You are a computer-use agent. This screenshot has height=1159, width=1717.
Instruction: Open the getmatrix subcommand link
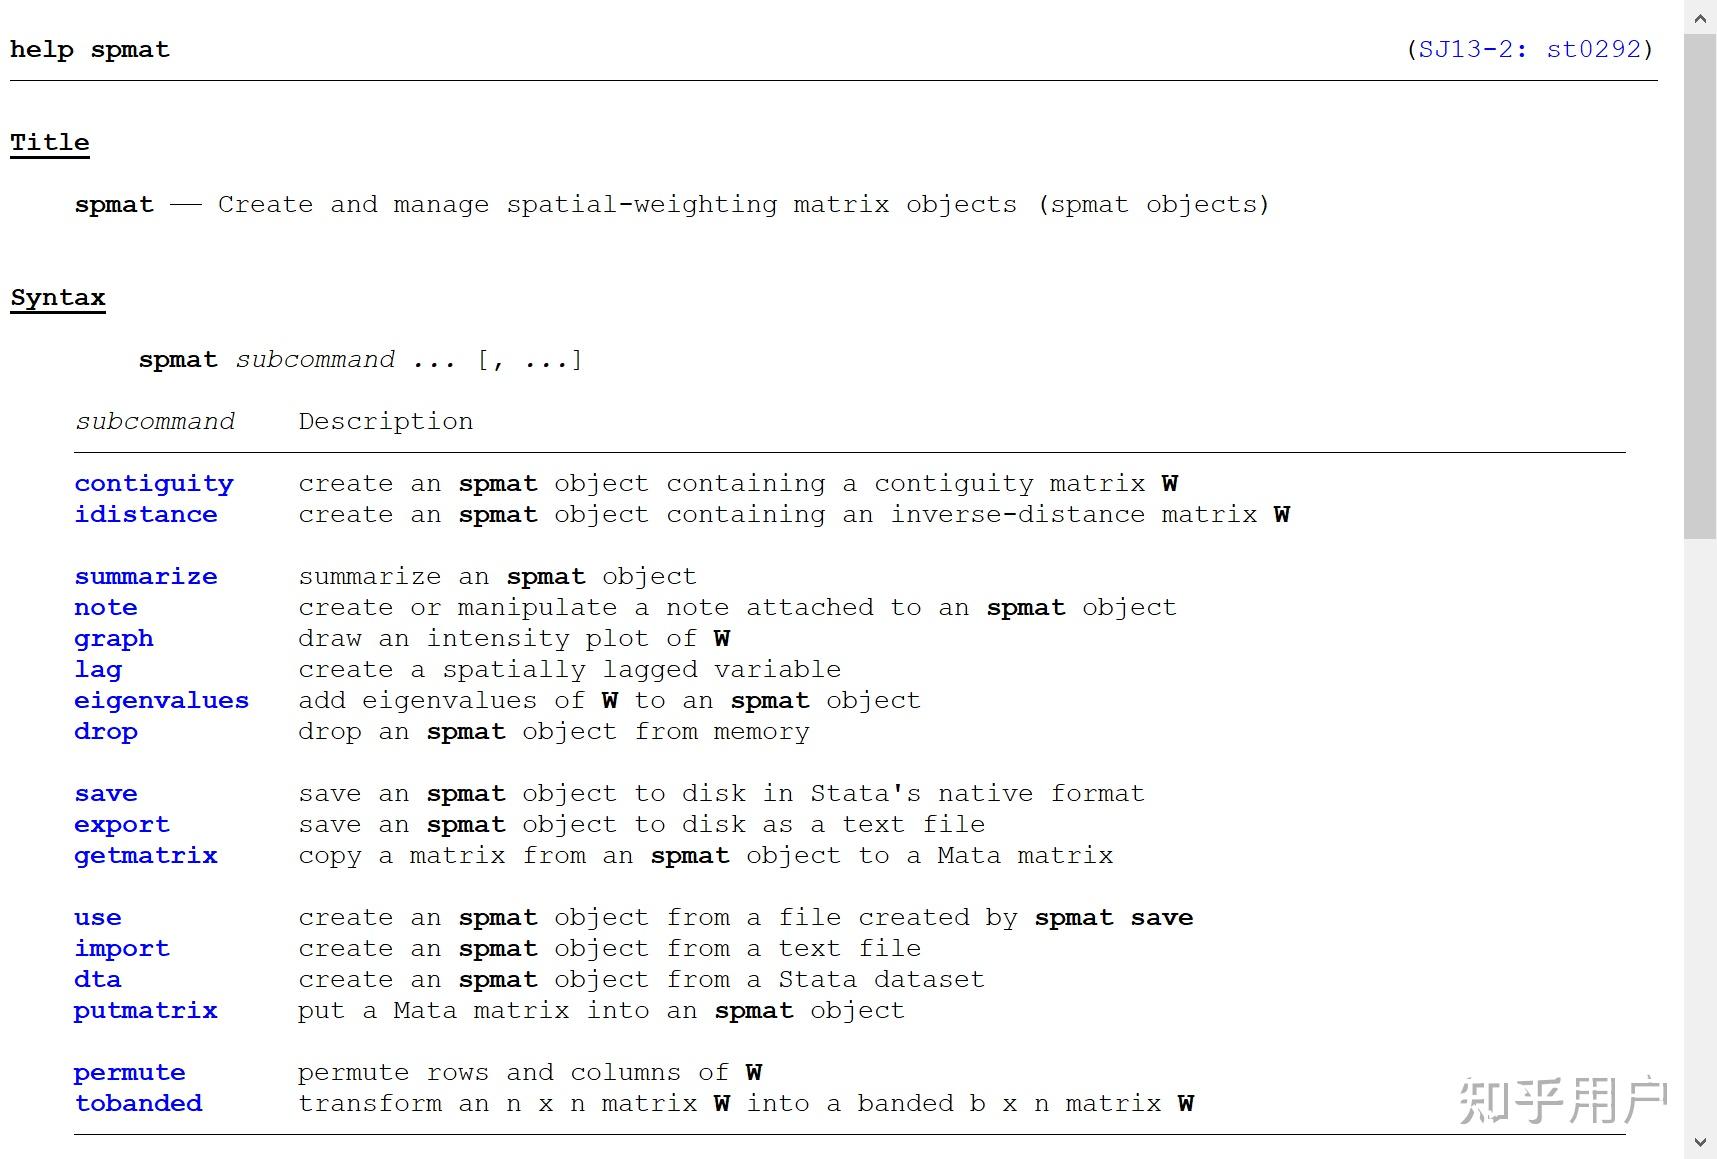145,856
